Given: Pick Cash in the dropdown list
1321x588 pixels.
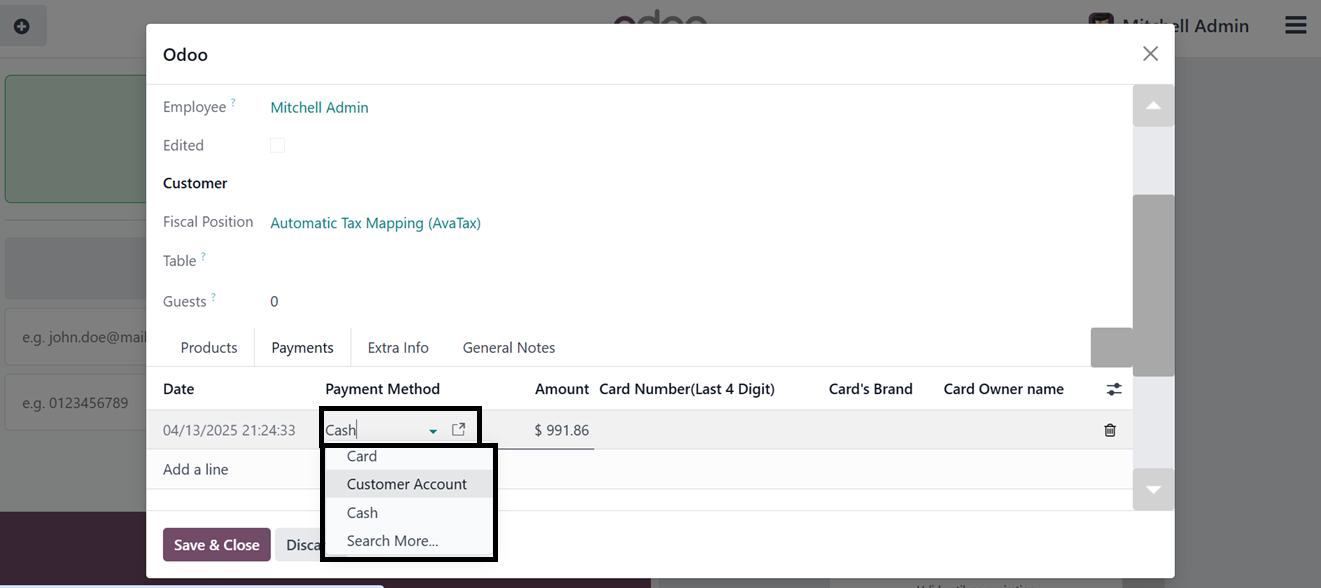Looking at the screenshot, I should 362,513.
